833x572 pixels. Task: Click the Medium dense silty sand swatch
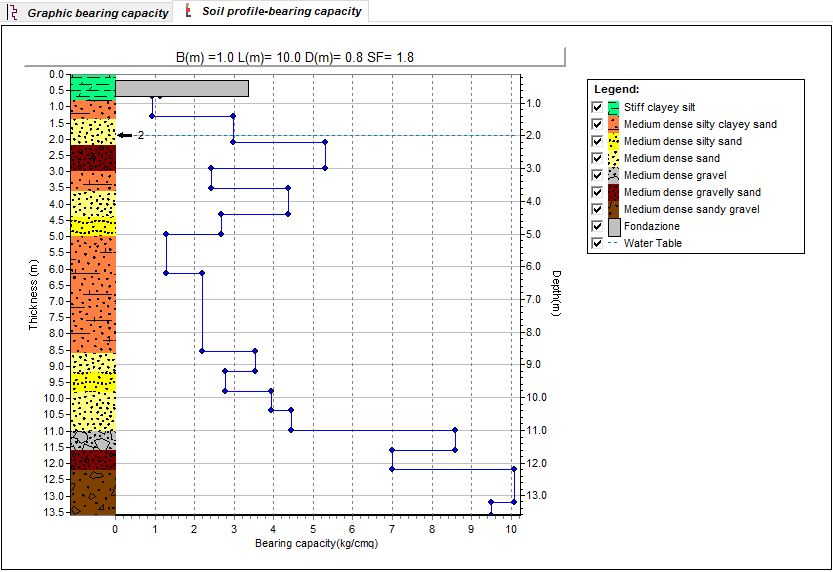coord(614,142)
